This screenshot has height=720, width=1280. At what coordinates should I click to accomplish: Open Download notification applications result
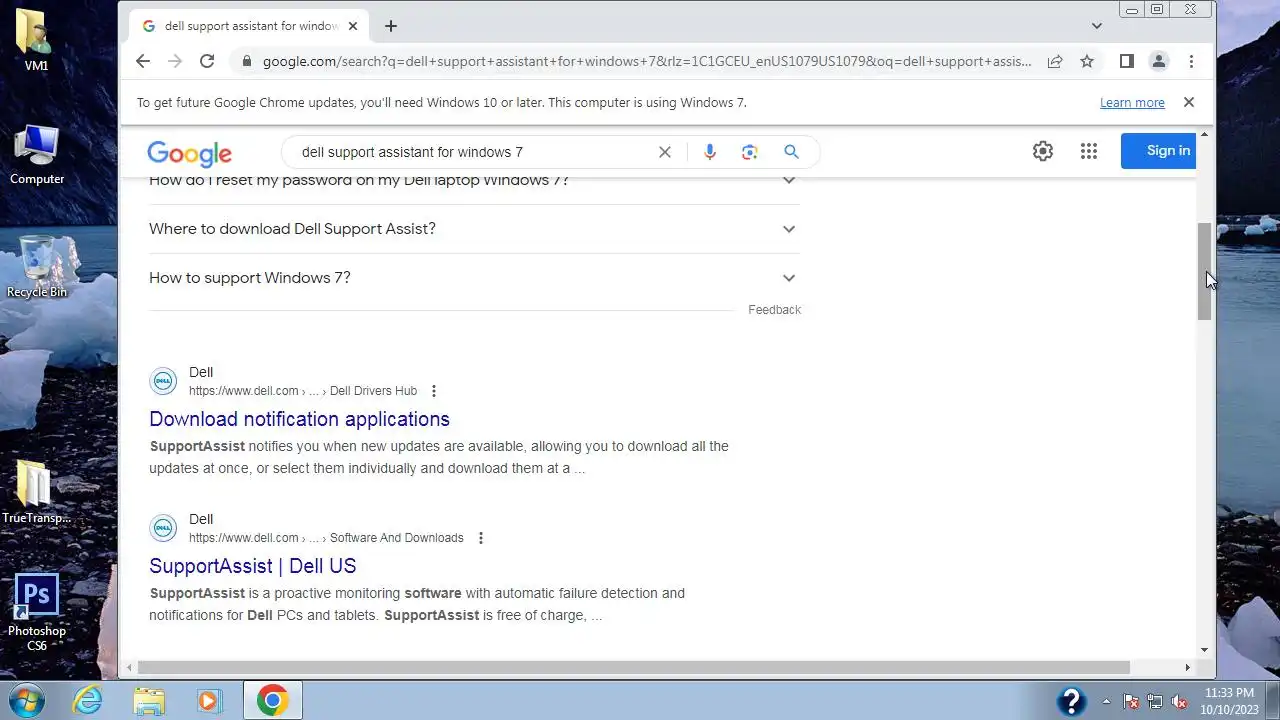[x=299, y=419]
